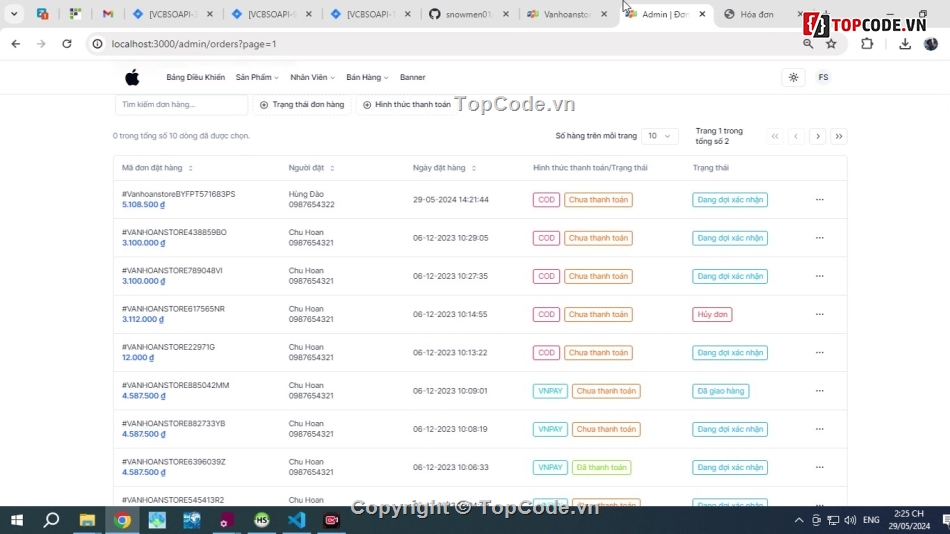Open actions menu for order VANHOANSTORE617565NR

tap(819, 314)
